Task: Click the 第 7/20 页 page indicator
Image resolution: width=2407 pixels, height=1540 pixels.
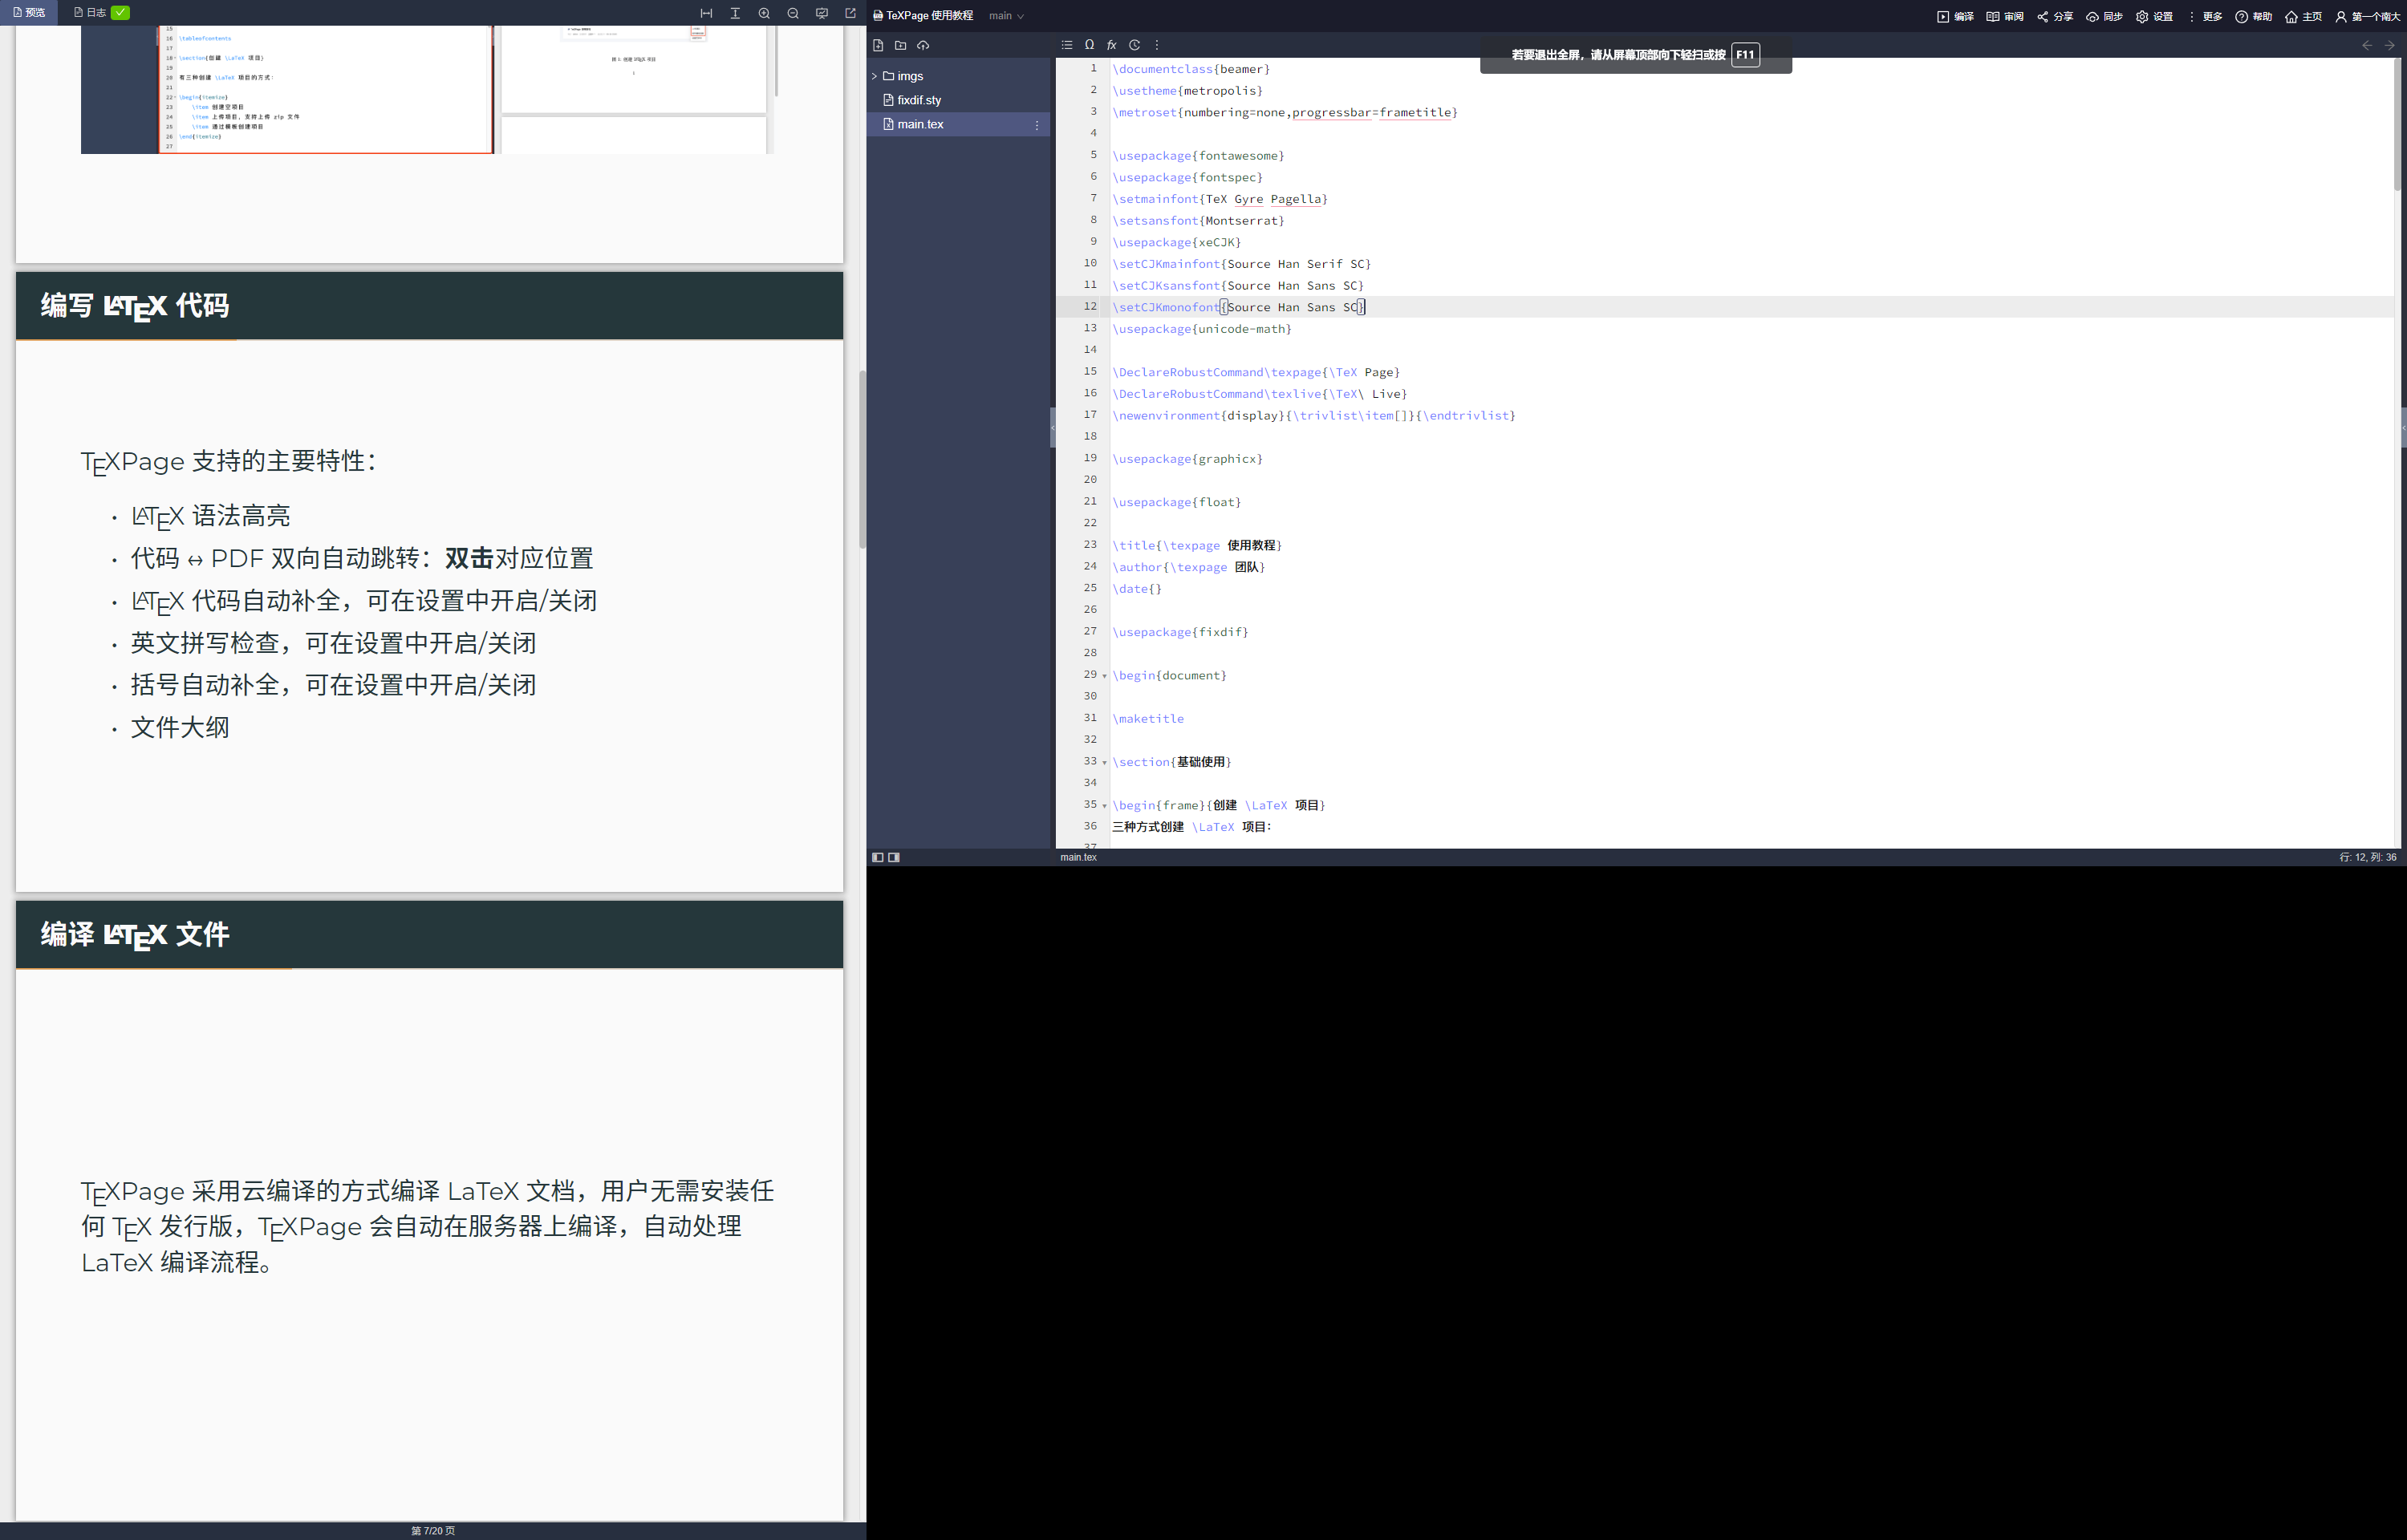Action: (433, 1531)
